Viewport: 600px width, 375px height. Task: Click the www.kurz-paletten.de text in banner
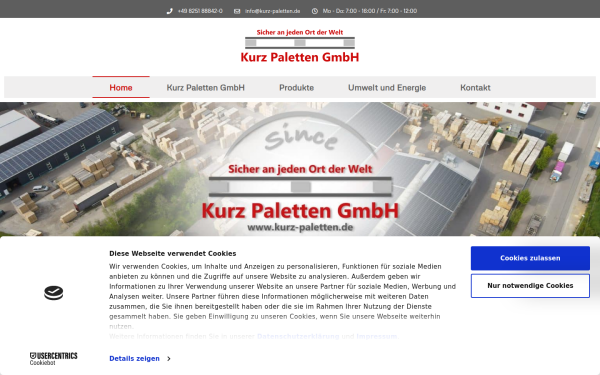(x=300, y=227)
